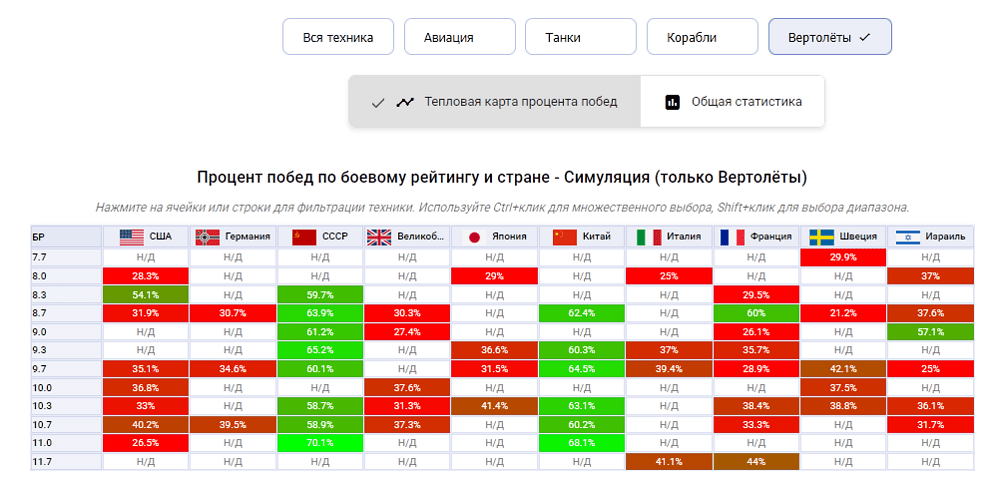This screenshot has height=482, width=1000.
Task: Select the red 29.9% Швеция cell
Action: coord(843,257)
